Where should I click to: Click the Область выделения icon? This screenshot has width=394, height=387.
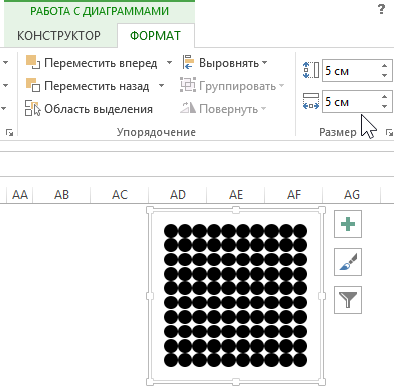click(x=33, y=108)
